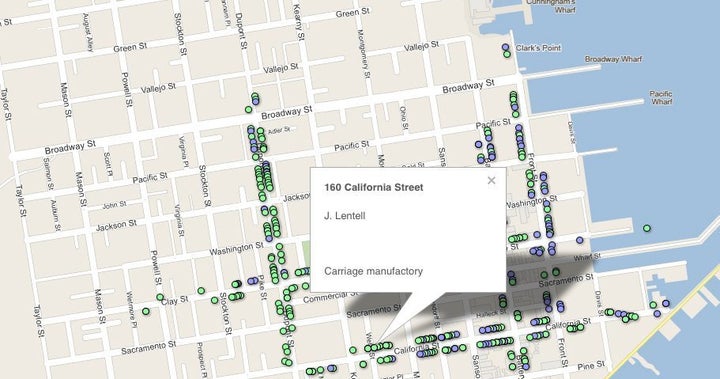
Task: Click the Broadway Wharf map label
Action: click(x=613, y=59)
